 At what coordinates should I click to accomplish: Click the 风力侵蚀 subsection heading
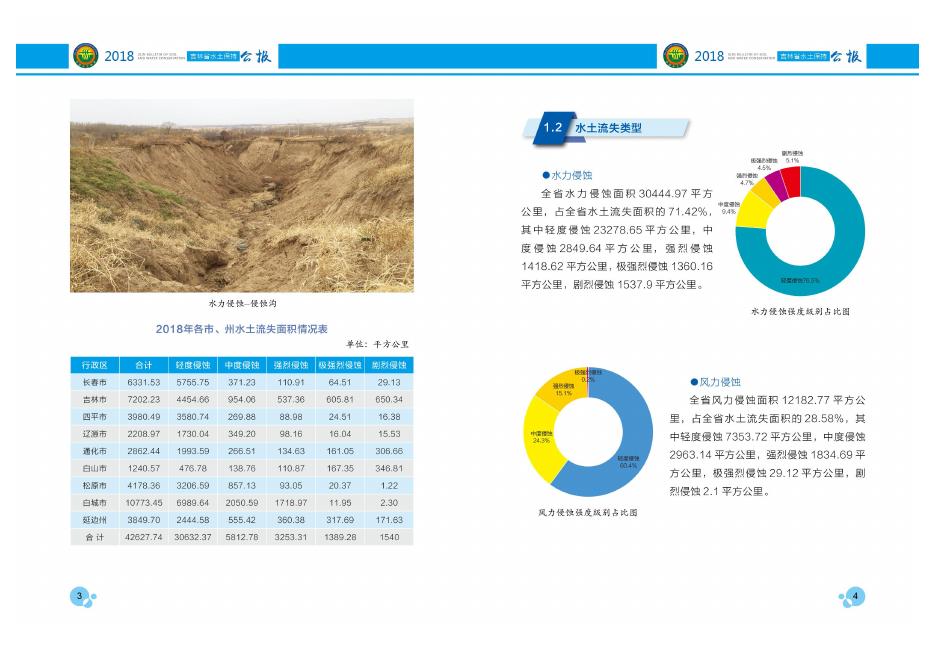tap(715, 382)
